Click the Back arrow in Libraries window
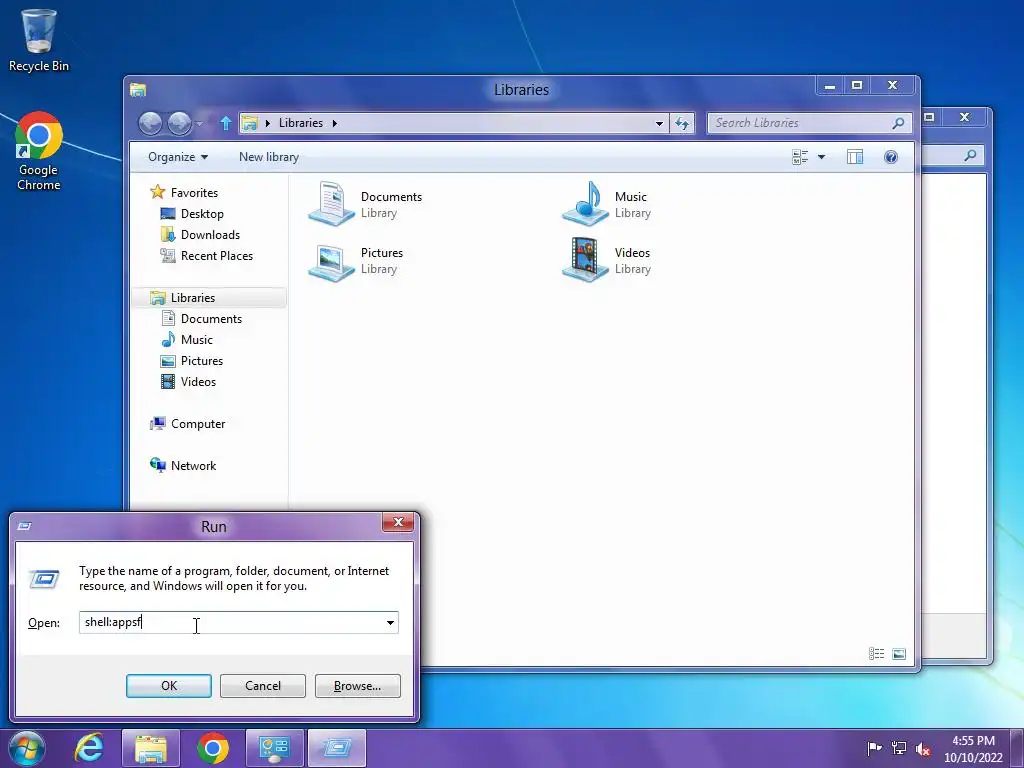This screenshot has width=1024, height=768. [x=150, y=123]
